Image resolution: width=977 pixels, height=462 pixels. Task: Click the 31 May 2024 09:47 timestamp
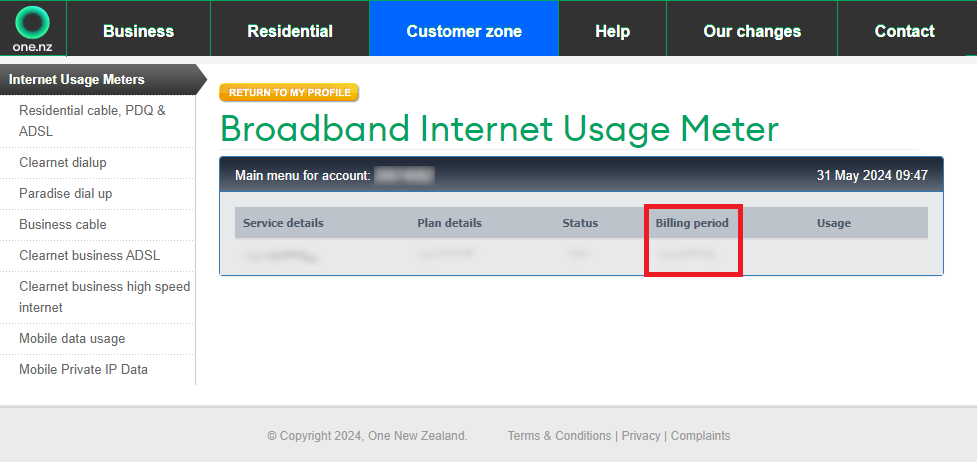[x=872, y=176]
